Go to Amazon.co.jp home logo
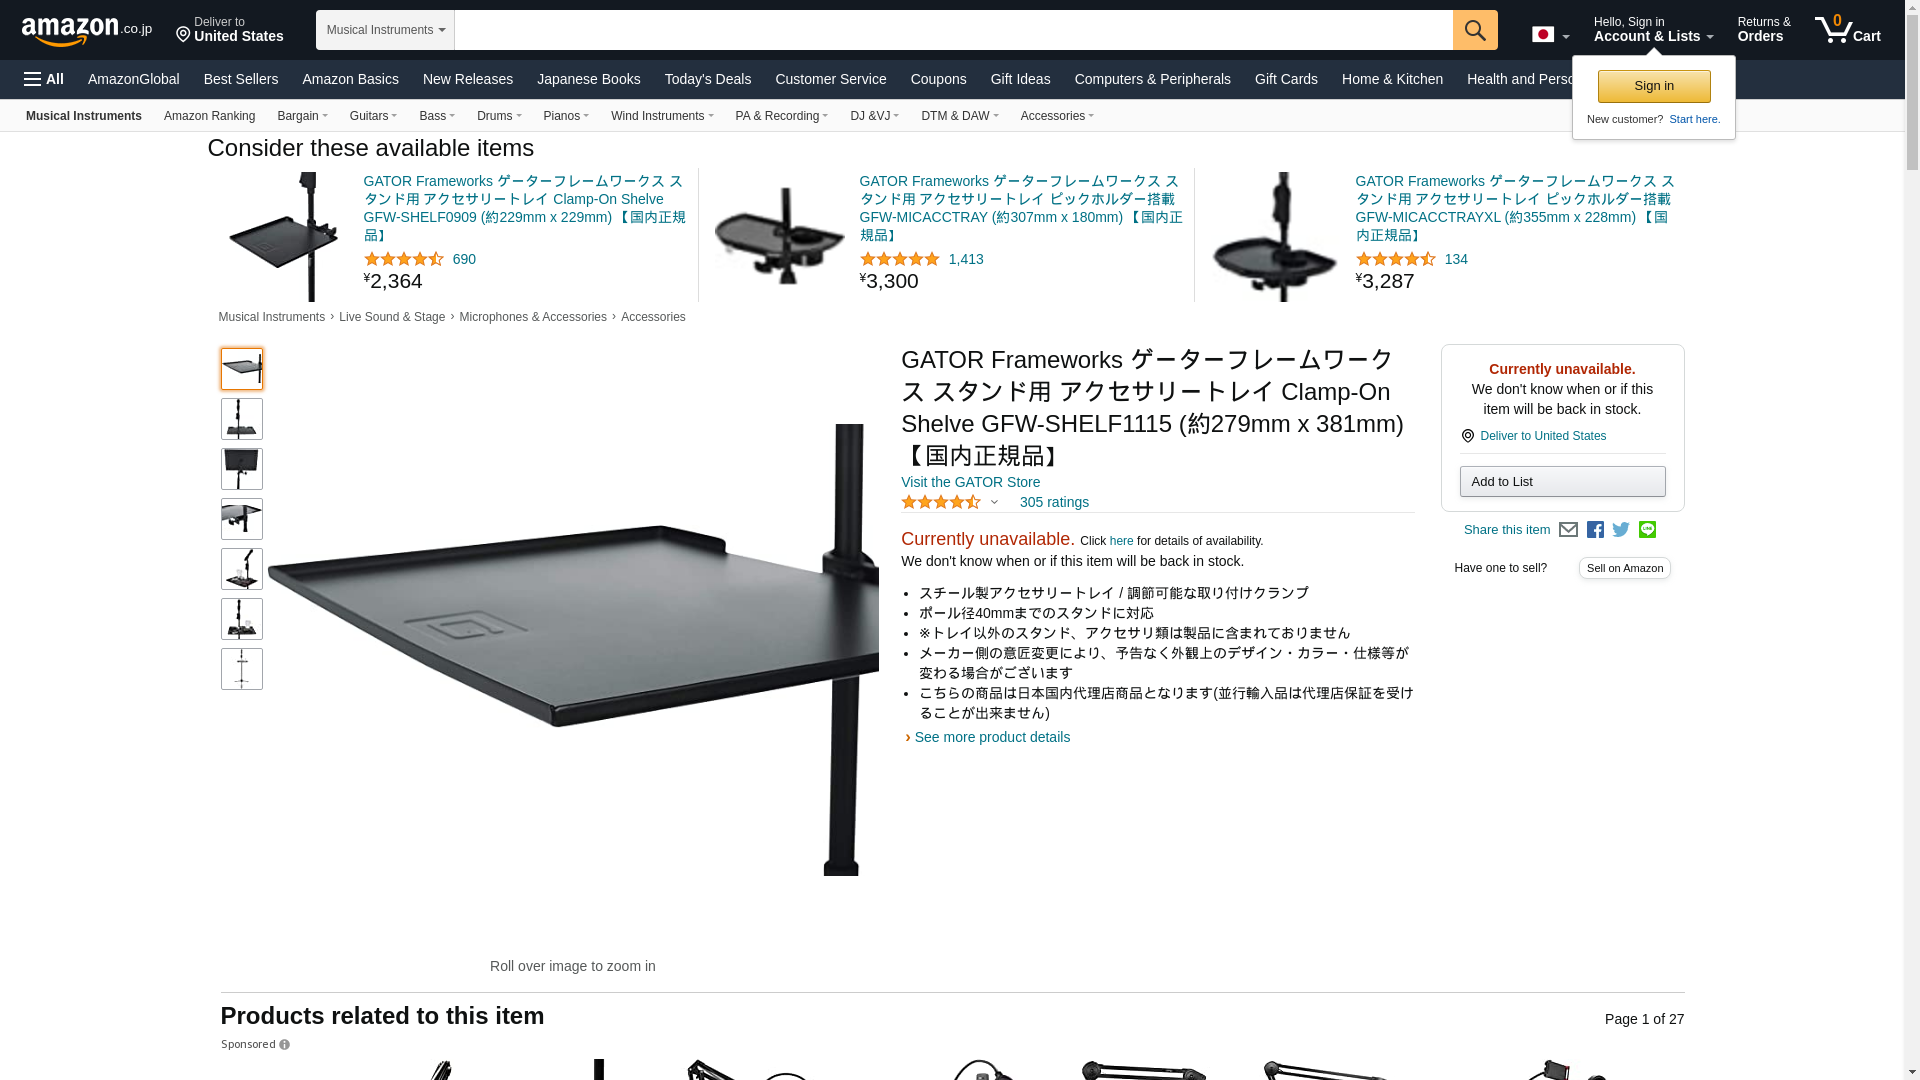 [x=87, y=31]
